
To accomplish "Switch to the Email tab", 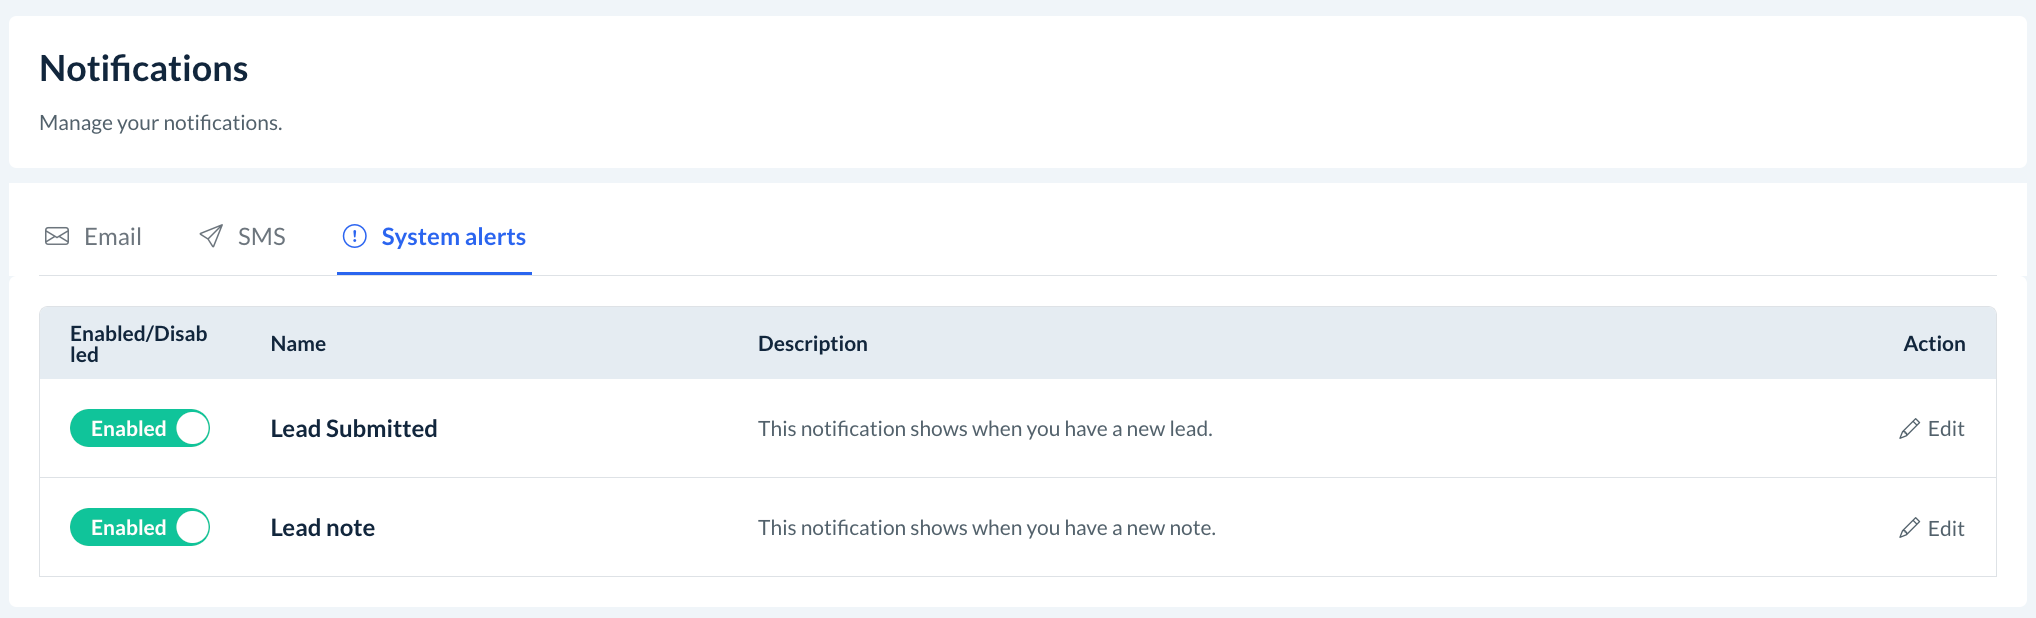I will [x=112, y=237].
